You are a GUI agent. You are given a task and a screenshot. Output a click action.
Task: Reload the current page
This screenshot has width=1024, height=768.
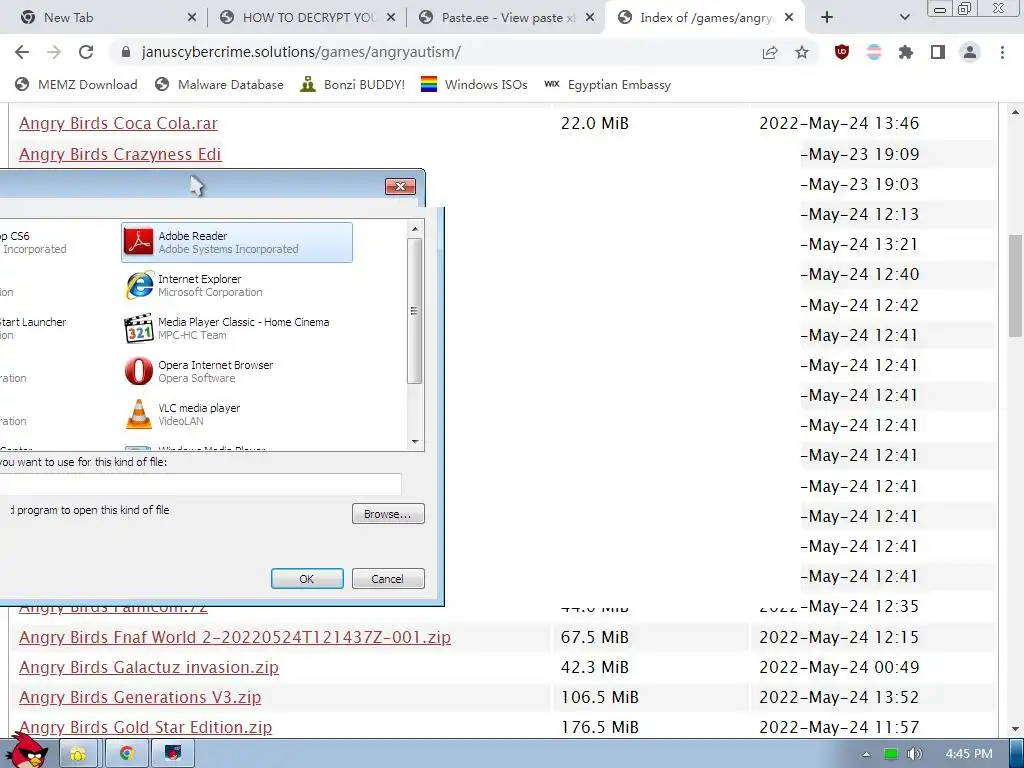coord(86,52)
